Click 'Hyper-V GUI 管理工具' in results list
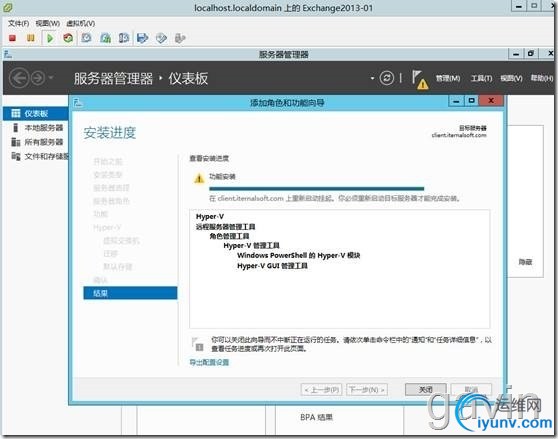This screenshot has width=558, height=439. (272, 266)
